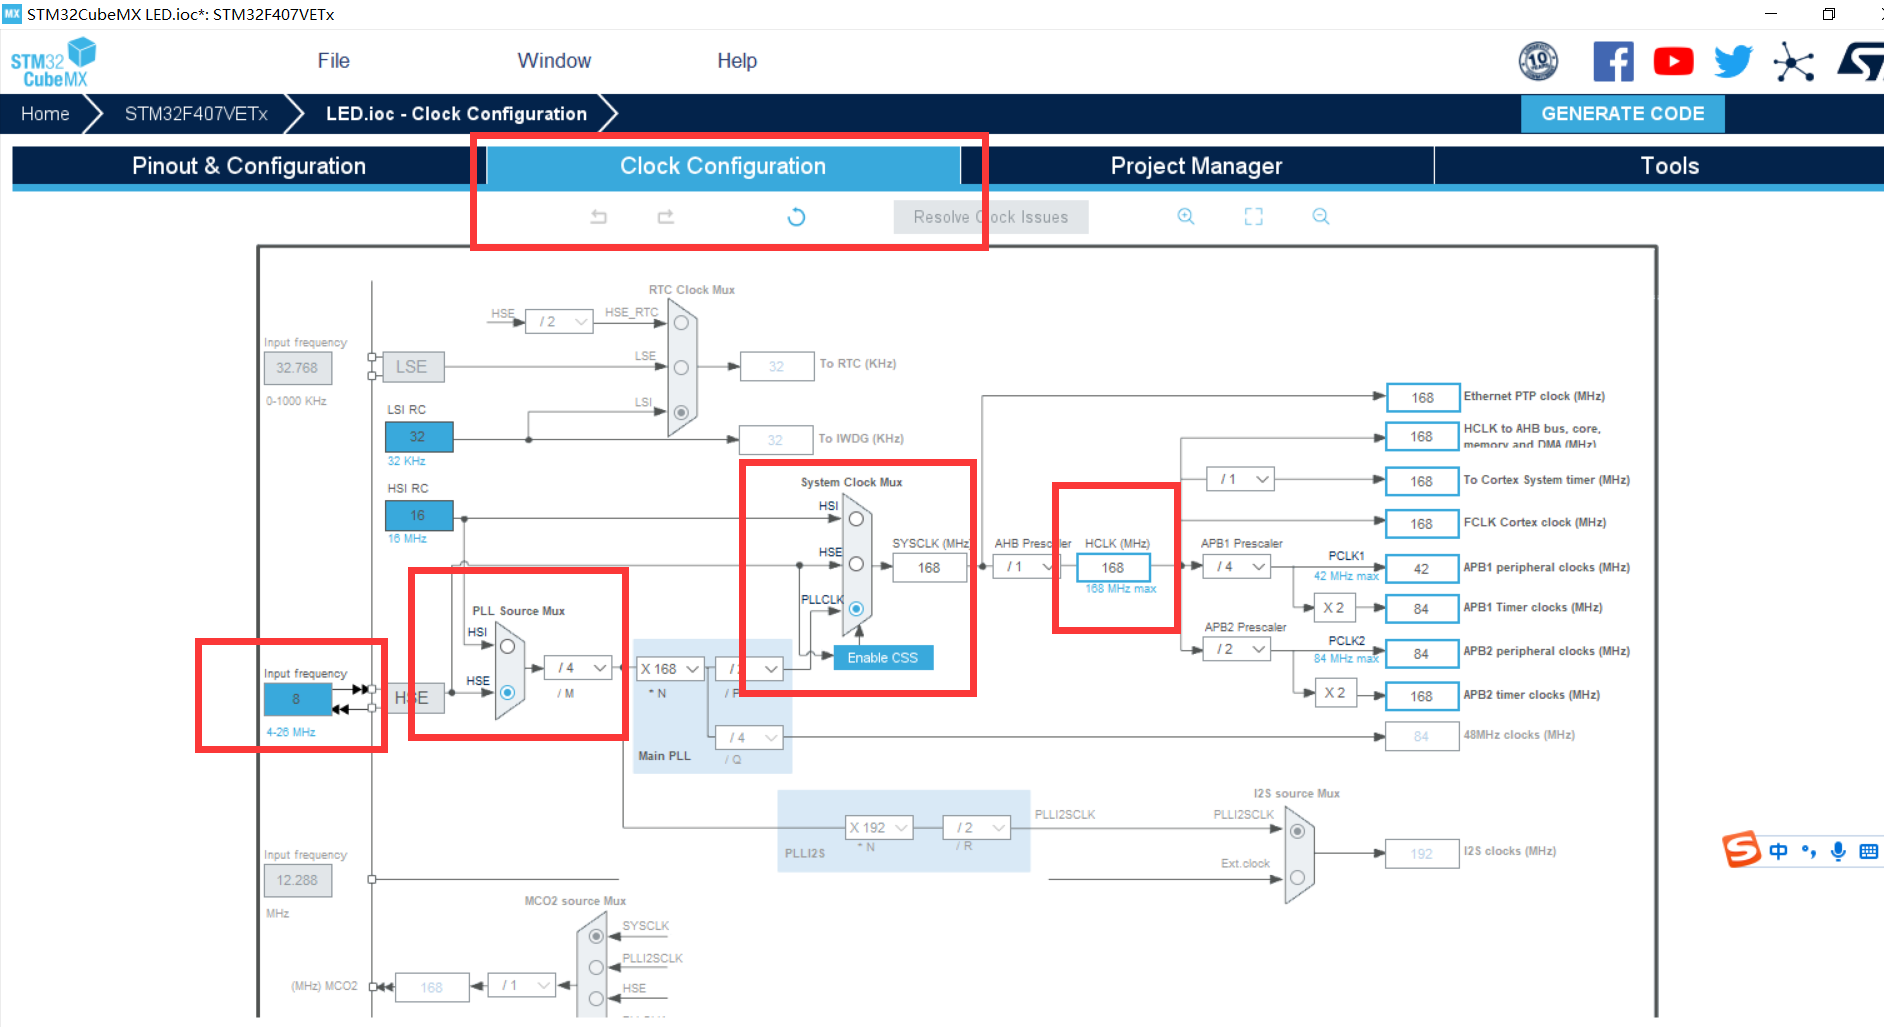1884x1027 pixels.
Task: Select HSI in System Clock Mux
Action: tap(856, 519)
